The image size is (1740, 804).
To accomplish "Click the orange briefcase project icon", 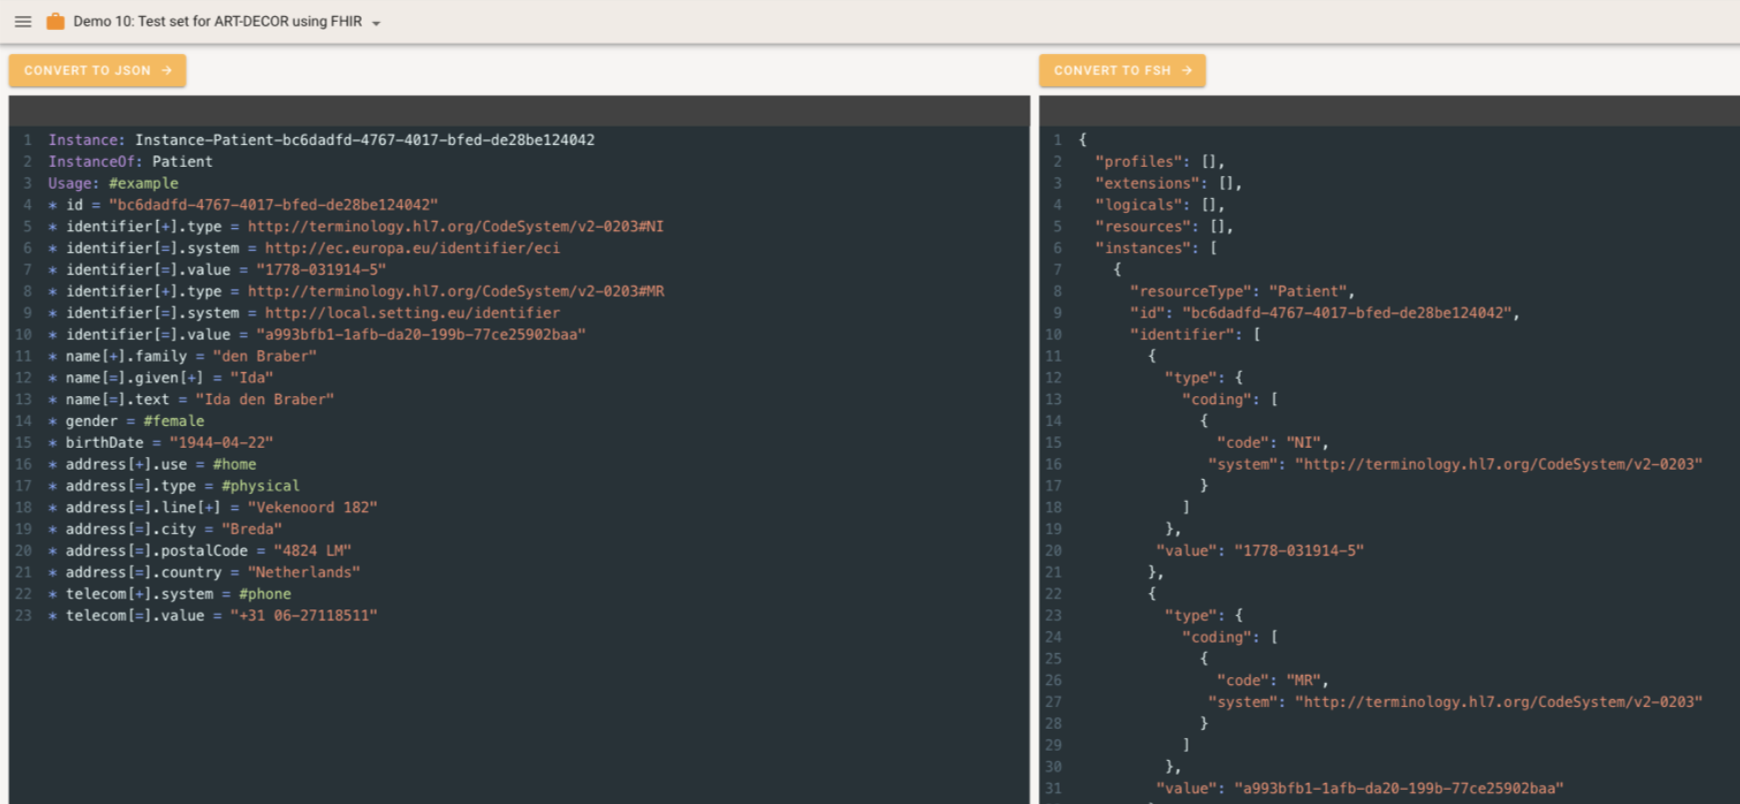I will pyautogui.click(x=56, y=21).
